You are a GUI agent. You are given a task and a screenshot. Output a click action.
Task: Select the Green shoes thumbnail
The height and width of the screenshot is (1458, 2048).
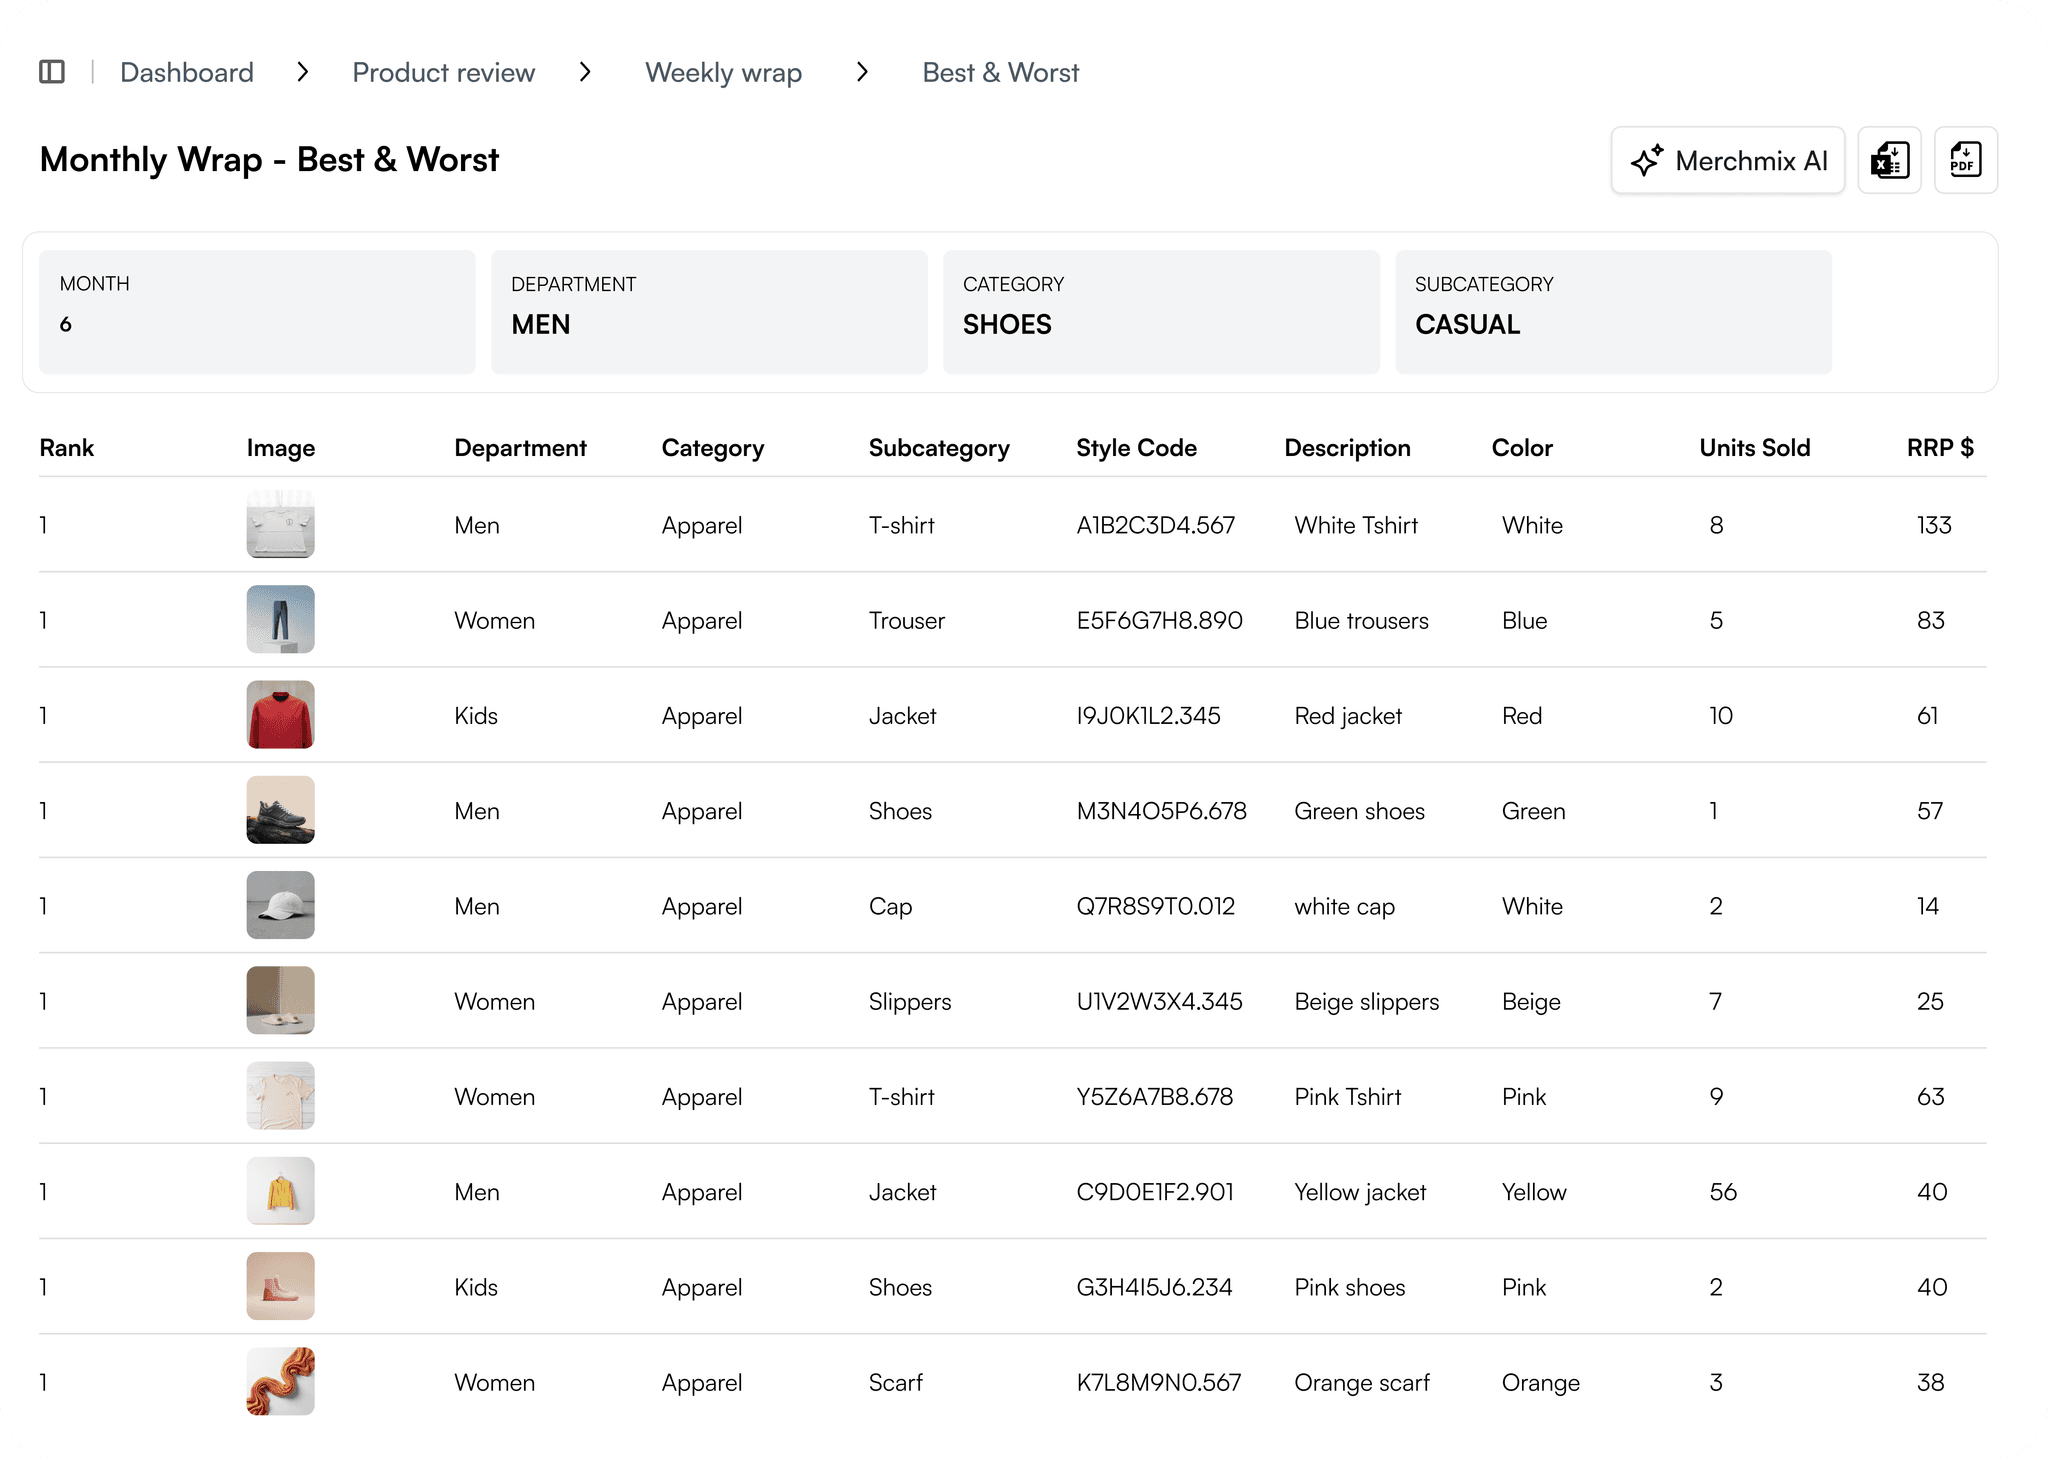[281, 810]
